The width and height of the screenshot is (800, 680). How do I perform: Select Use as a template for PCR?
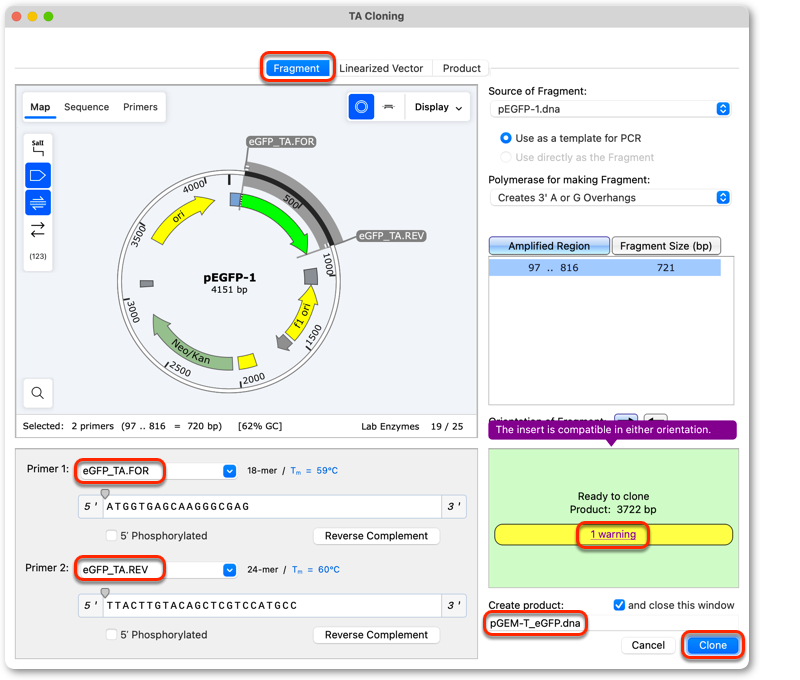coord(506,138)
